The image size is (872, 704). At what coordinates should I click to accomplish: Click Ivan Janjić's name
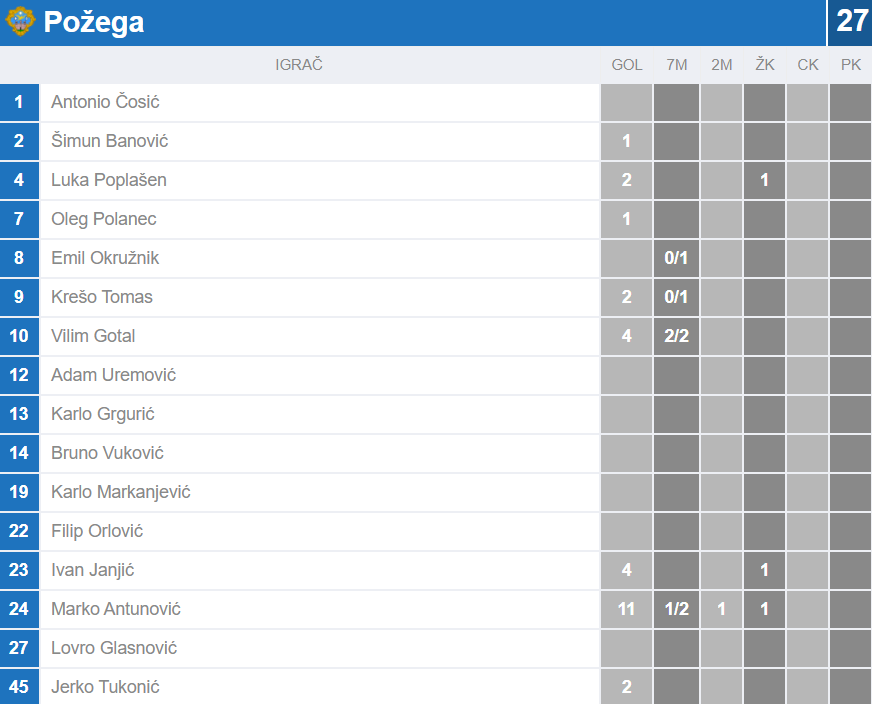[93, 570]
